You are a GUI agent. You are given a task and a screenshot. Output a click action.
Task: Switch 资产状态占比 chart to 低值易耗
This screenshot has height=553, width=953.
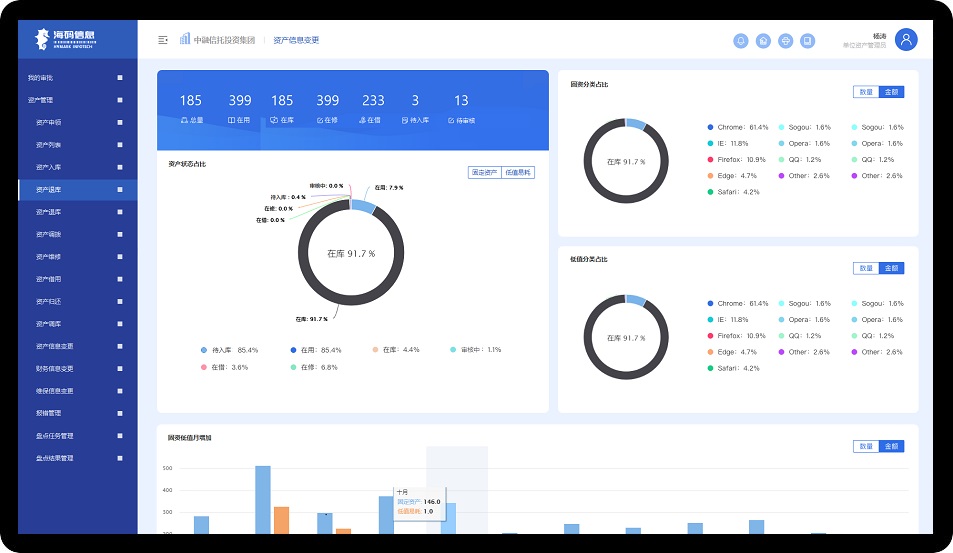click(518, 172)
